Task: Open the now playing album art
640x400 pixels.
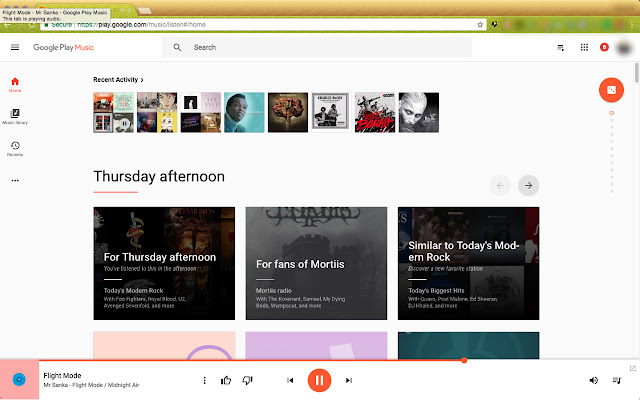Action: 19,380
